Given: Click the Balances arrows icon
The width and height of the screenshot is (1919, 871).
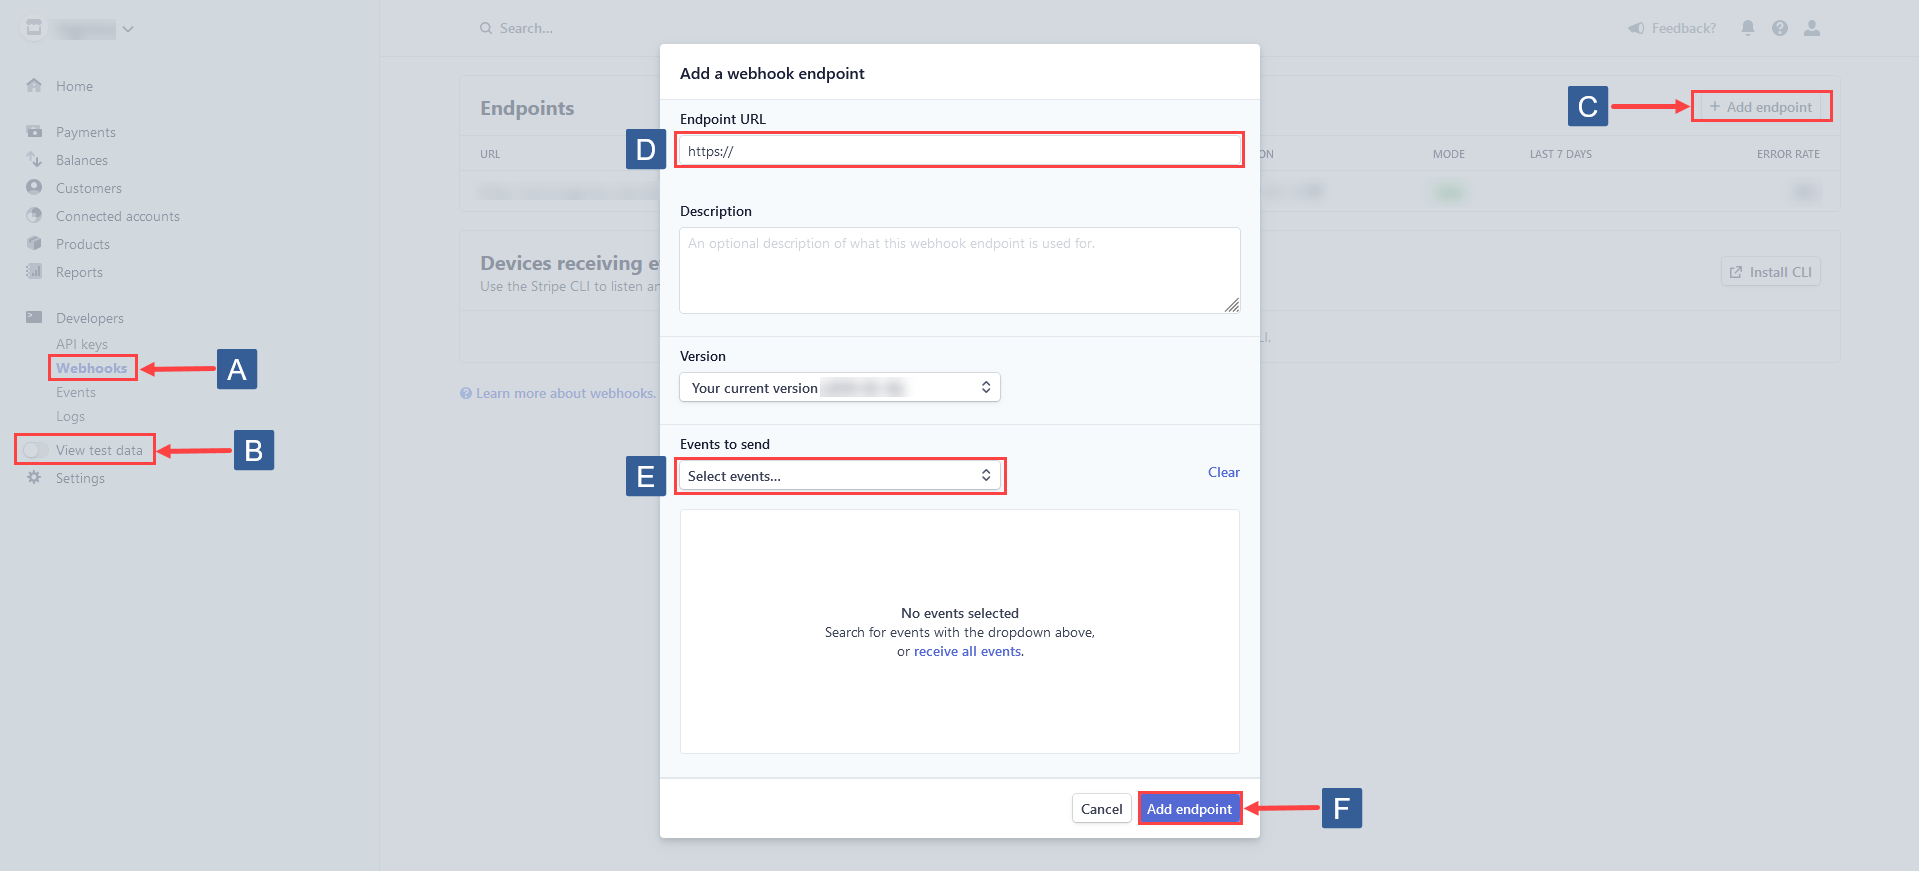Looking at the screenshot, I should pos(34,159).
